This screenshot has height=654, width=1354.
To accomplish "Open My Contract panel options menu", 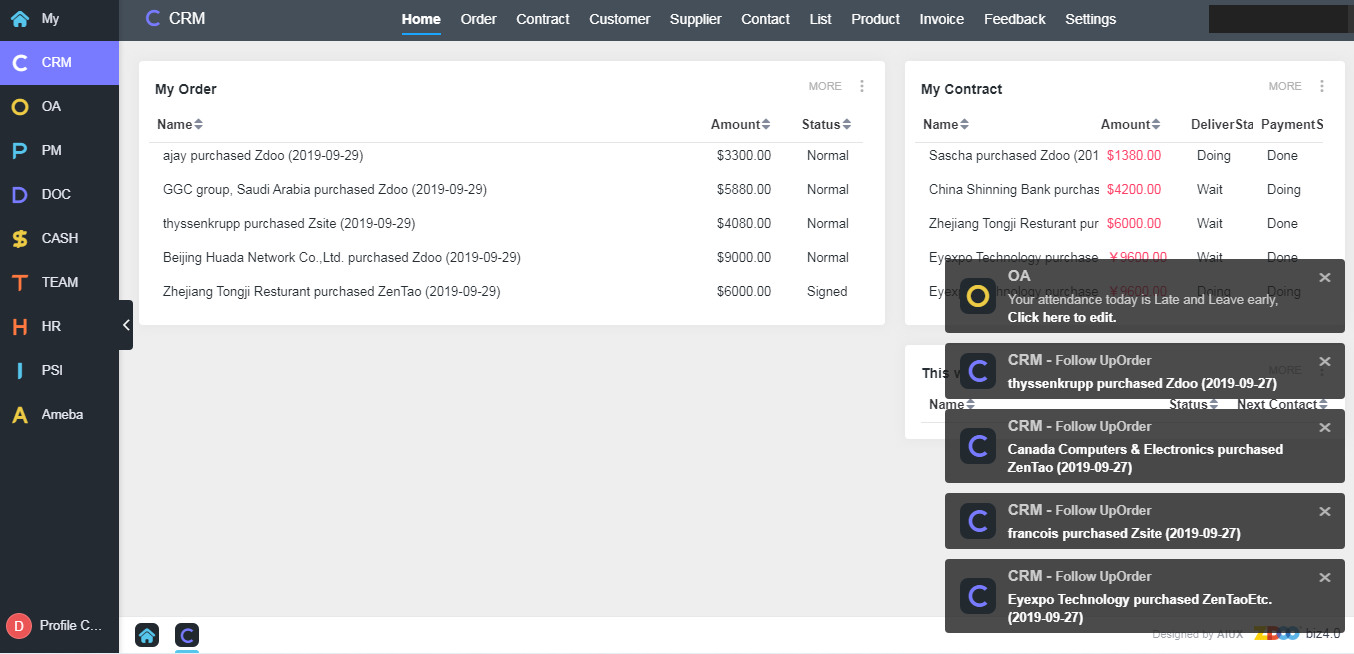I will point(1322,87).
